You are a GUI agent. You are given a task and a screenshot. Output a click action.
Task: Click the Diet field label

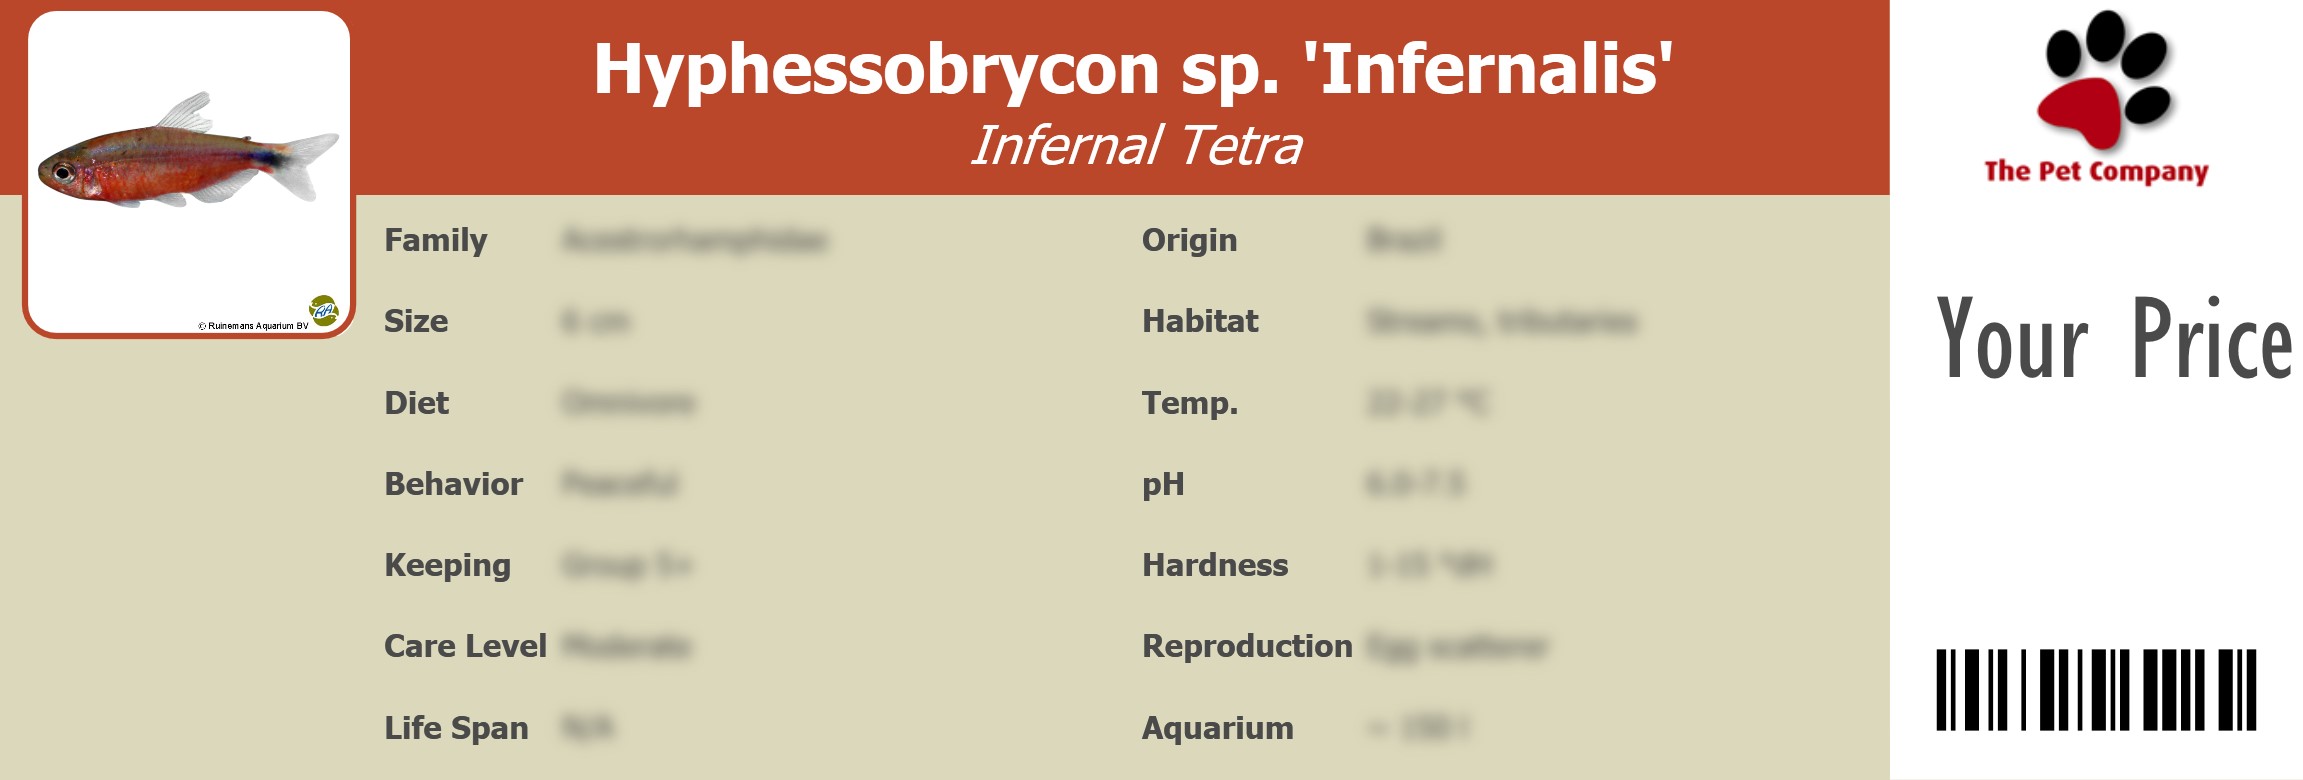click(x=416, y=403)
